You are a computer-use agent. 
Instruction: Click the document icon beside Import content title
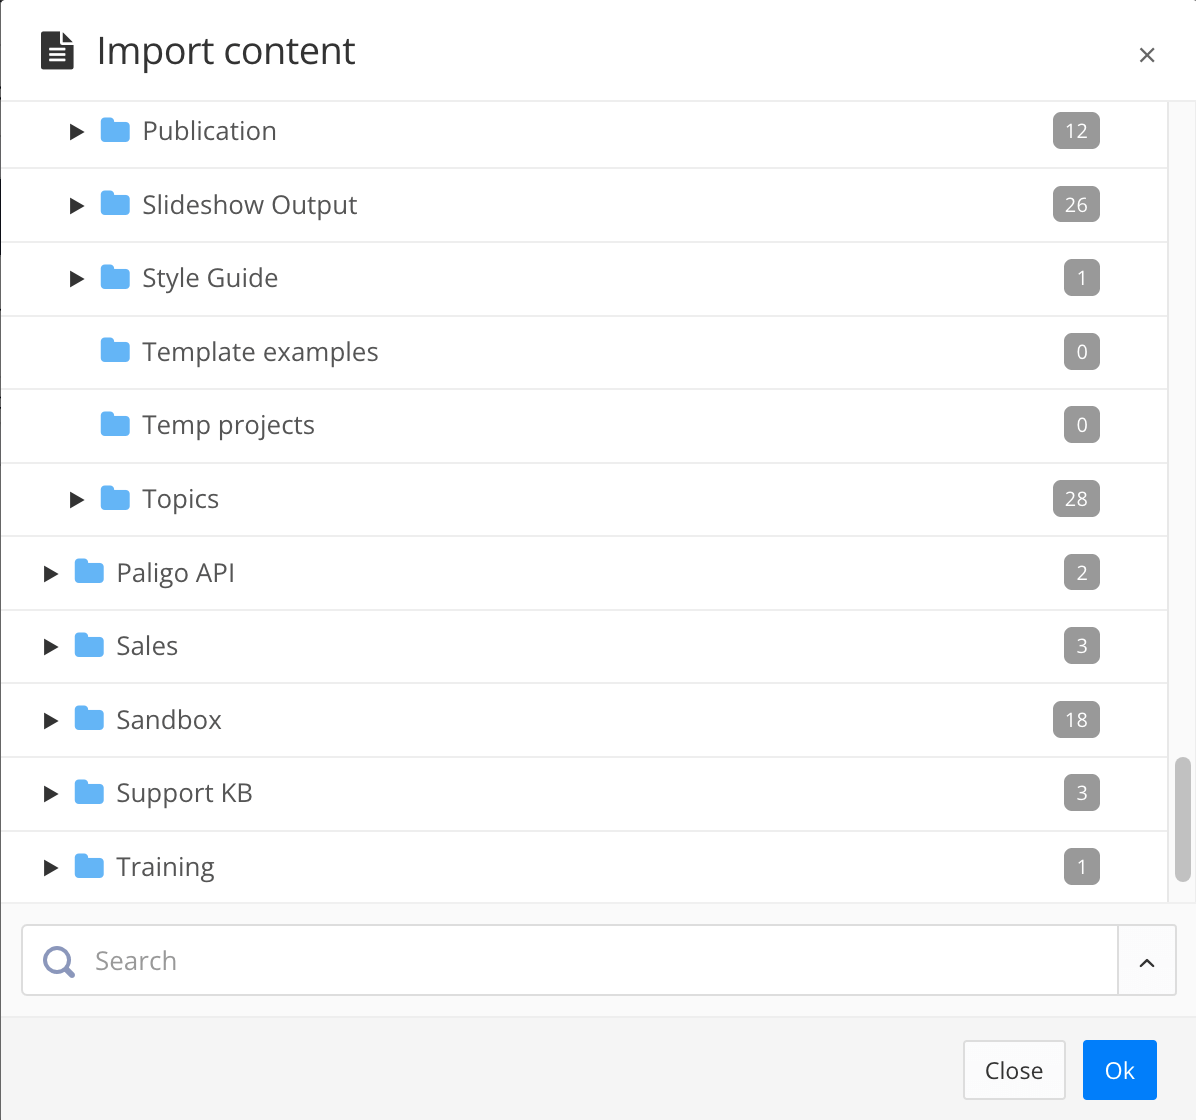(57, 49)
